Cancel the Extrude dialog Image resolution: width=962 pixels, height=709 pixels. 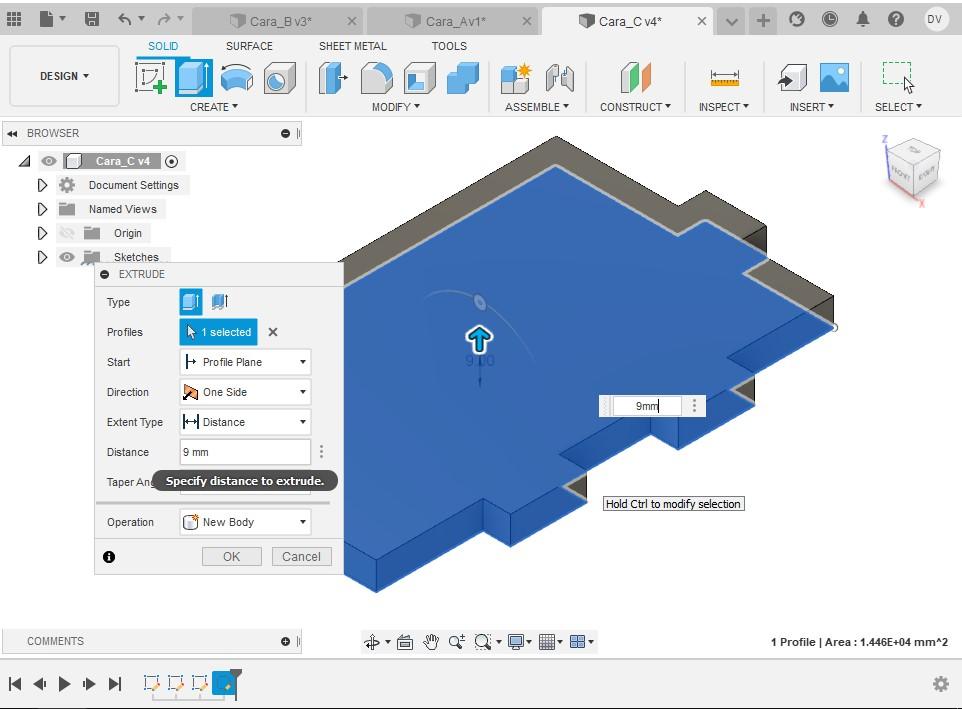pyautogui.click(x=301, y=556)
